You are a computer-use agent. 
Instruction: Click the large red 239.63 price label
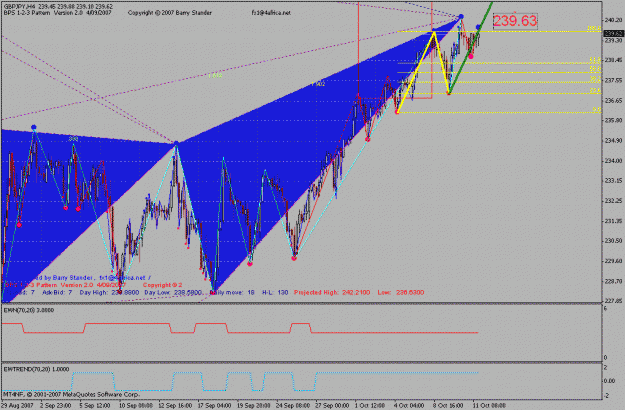pos(515,21)
